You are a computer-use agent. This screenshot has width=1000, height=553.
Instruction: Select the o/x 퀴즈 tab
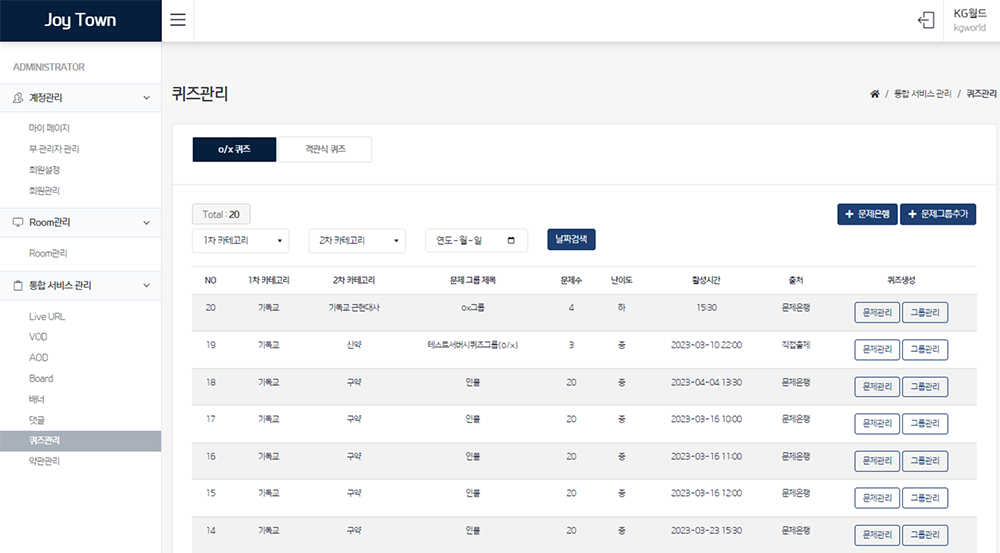234,149
